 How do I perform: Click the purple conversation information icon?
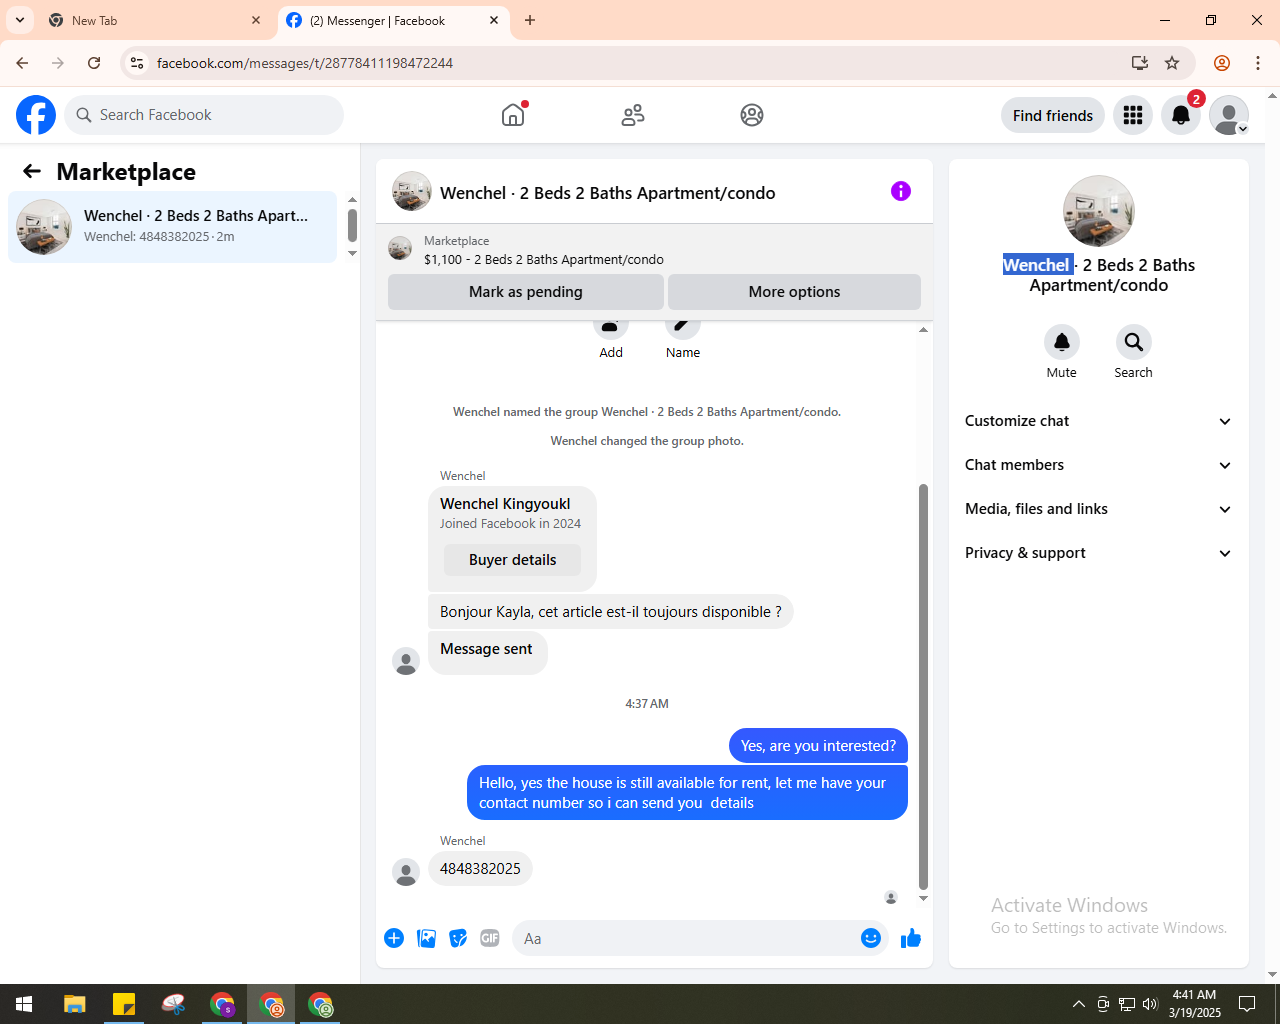point(901,191)
